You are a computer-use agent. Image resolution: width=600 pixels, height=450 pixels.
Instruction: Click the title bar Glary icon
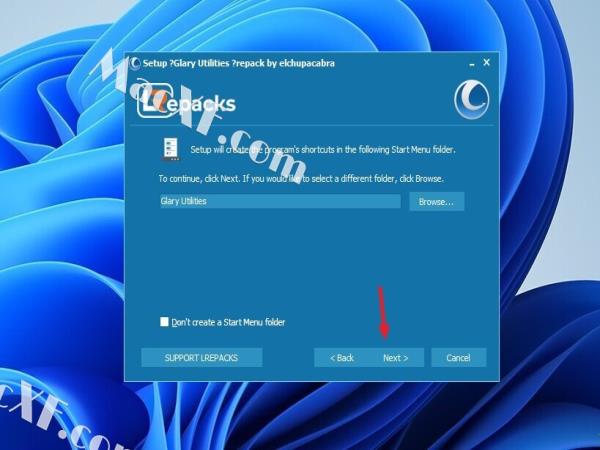coord(135,63)
